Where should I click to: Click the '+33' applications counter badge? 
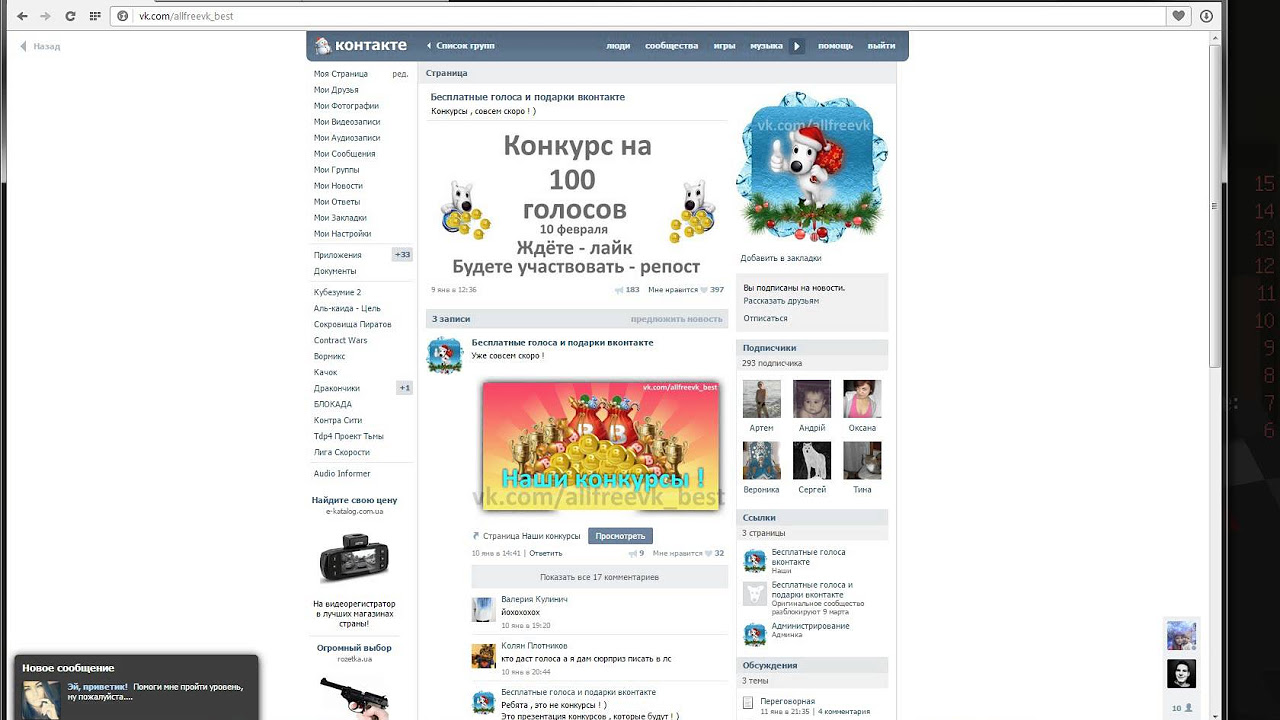tap(402, 255)
